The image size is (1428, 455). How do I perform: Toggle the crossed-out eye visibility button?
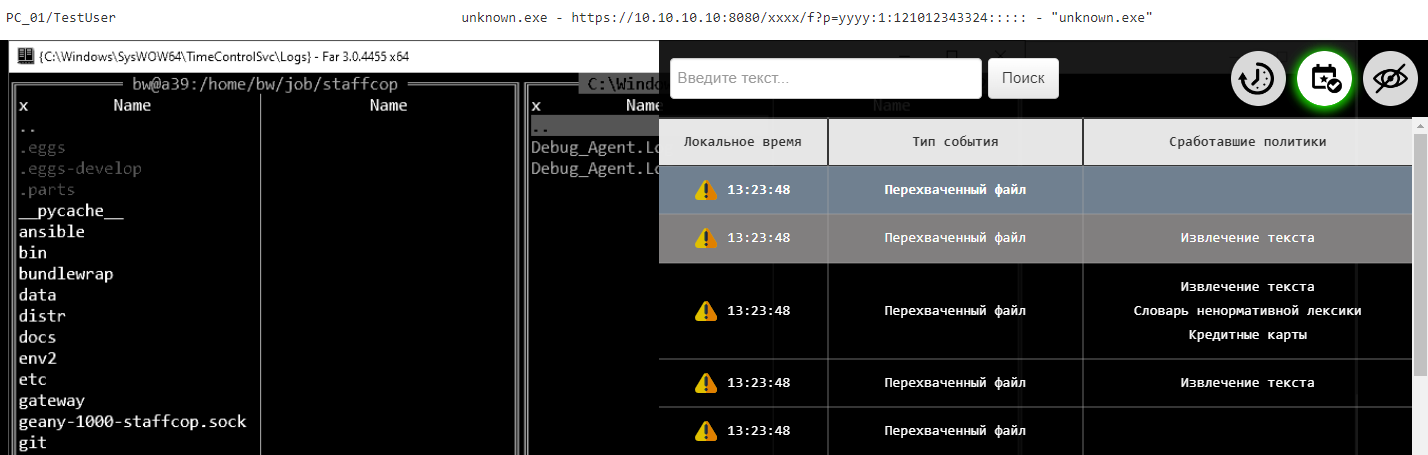click(x=1390, y=79)
